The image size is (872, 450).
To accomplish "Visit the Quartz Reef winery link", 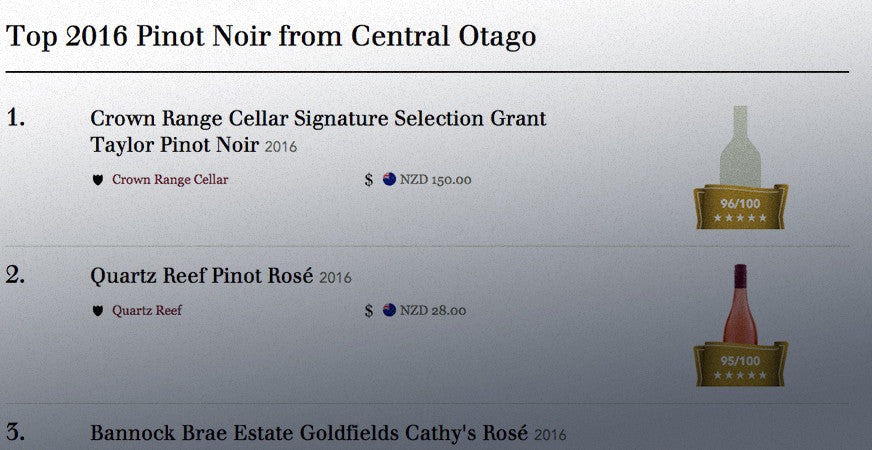I will point(147,311).
